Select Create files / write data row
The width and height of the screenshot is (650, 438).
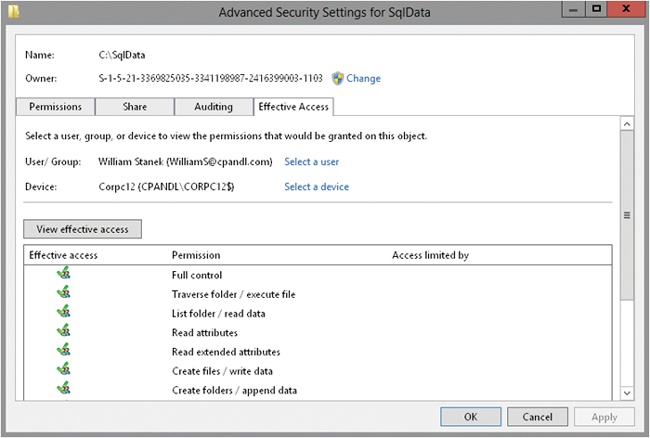[x=318, y=371]
